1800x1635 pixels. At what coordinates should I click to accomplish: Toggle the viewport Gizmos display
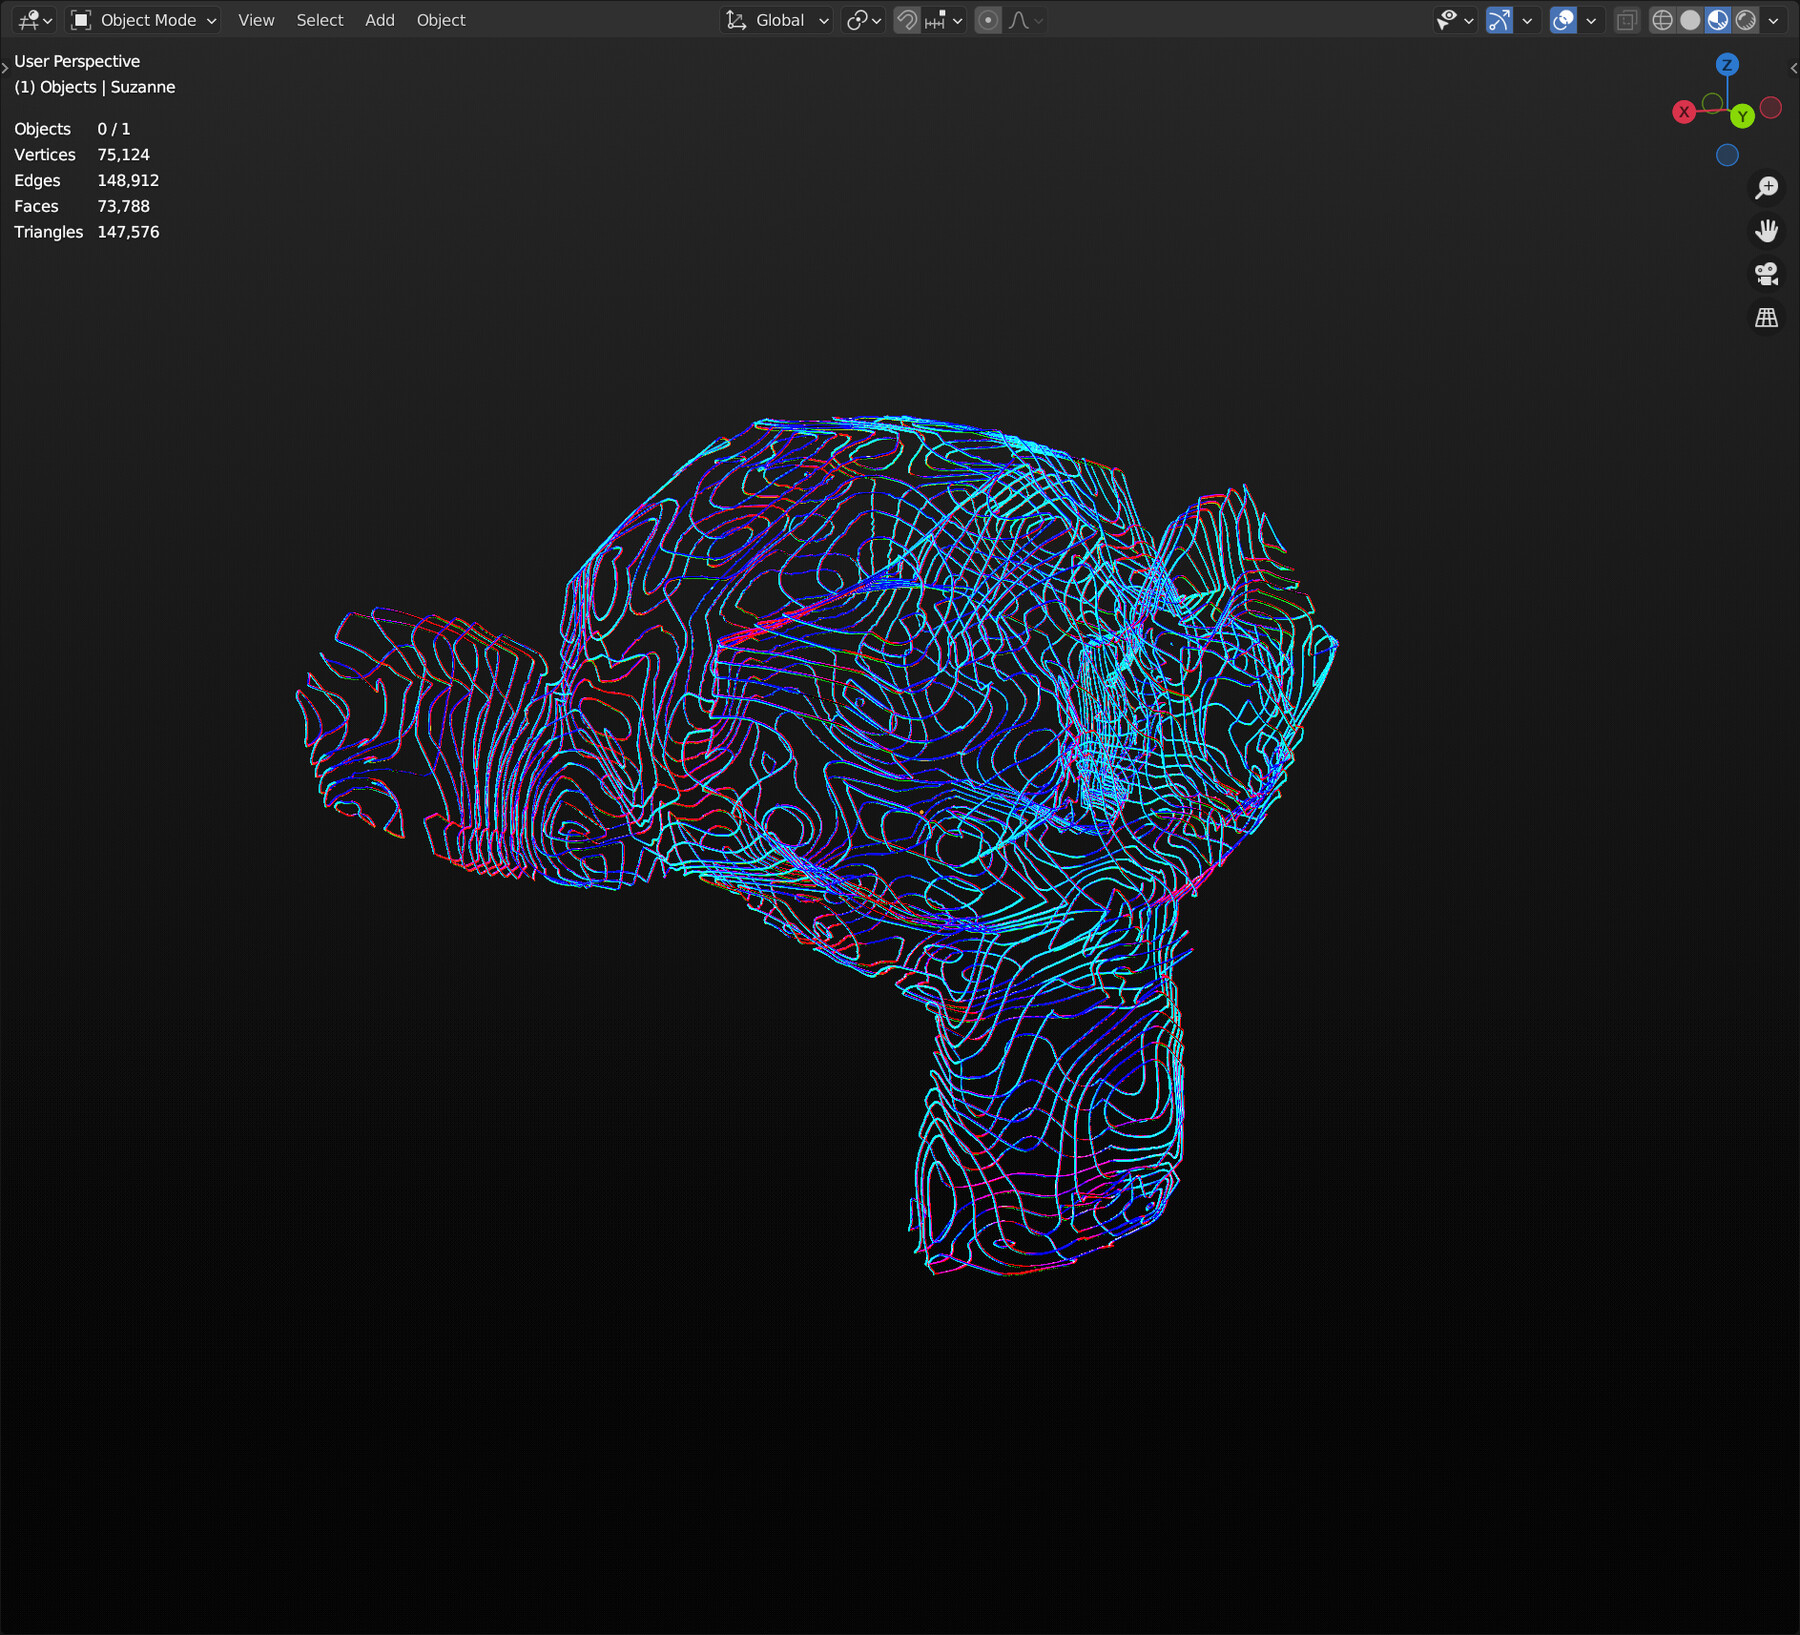[x=1500, y=19]
